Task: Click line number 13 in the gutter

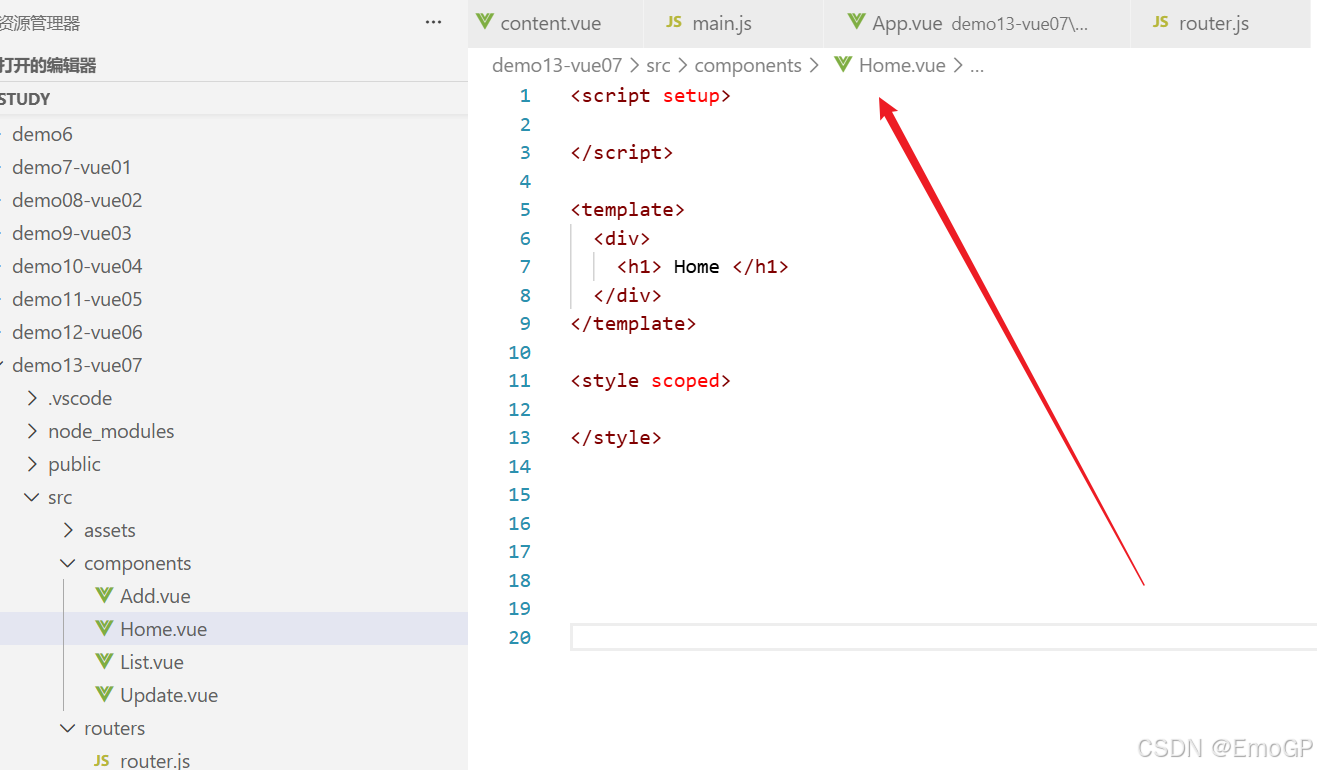Action: 520,438
